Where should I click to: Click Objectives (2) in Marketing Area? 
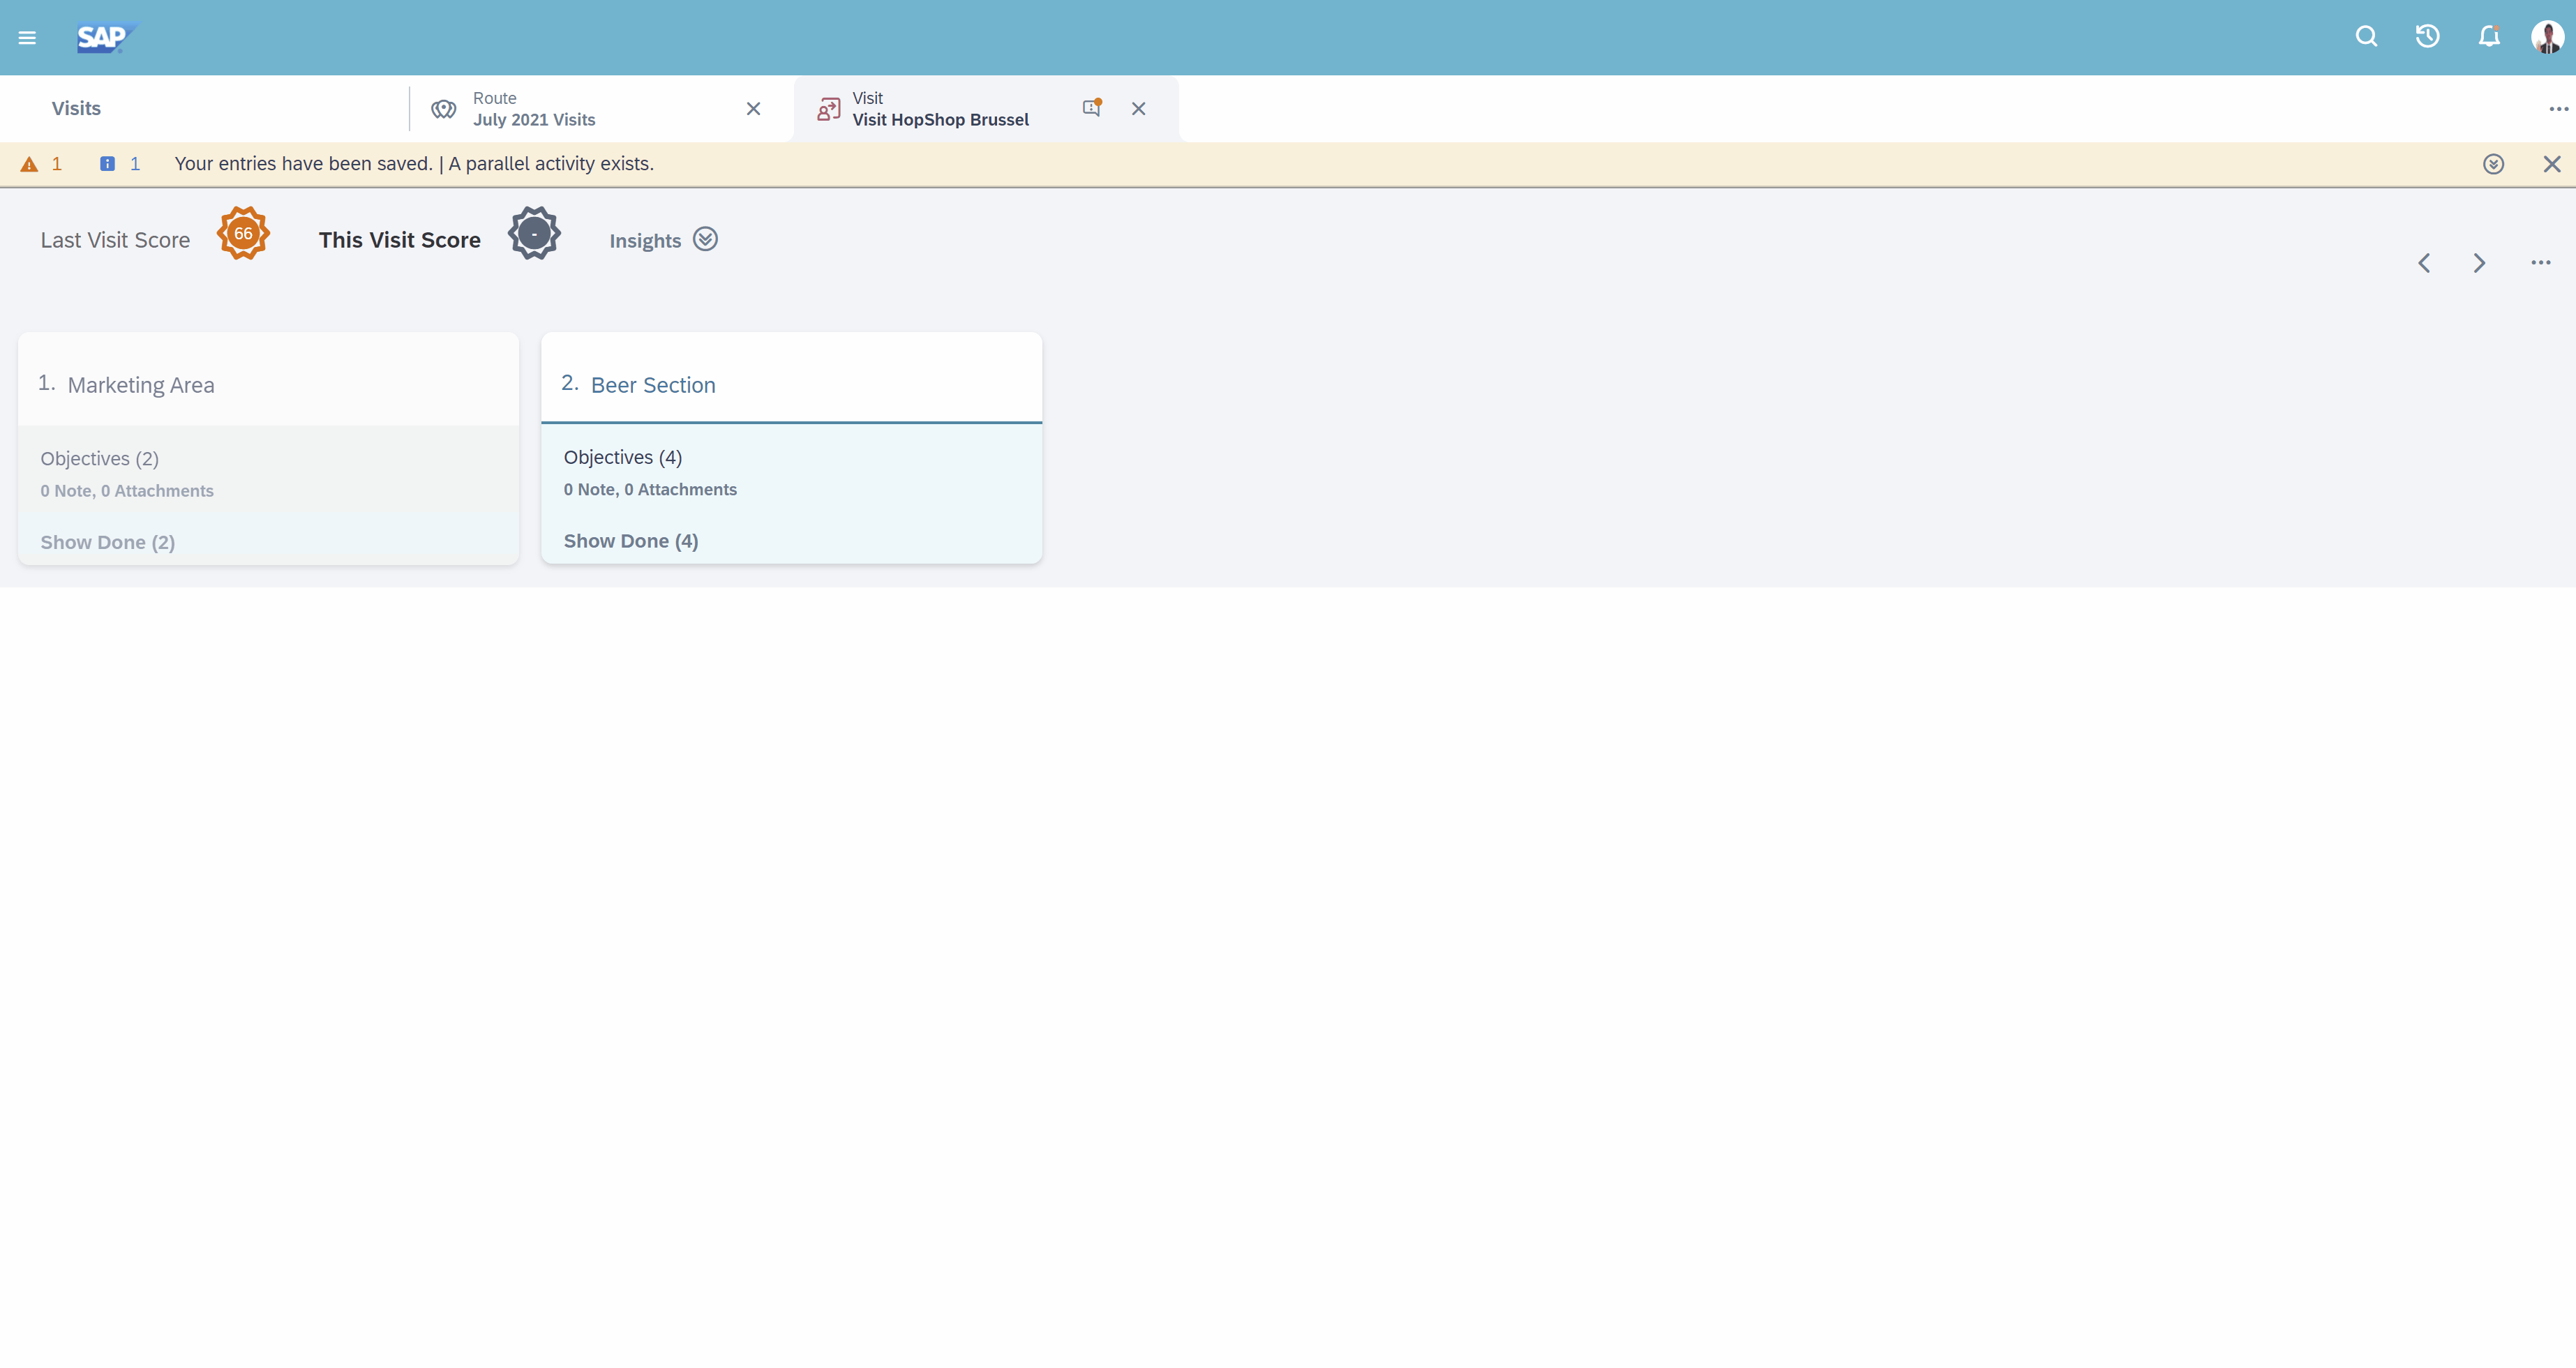99,458
